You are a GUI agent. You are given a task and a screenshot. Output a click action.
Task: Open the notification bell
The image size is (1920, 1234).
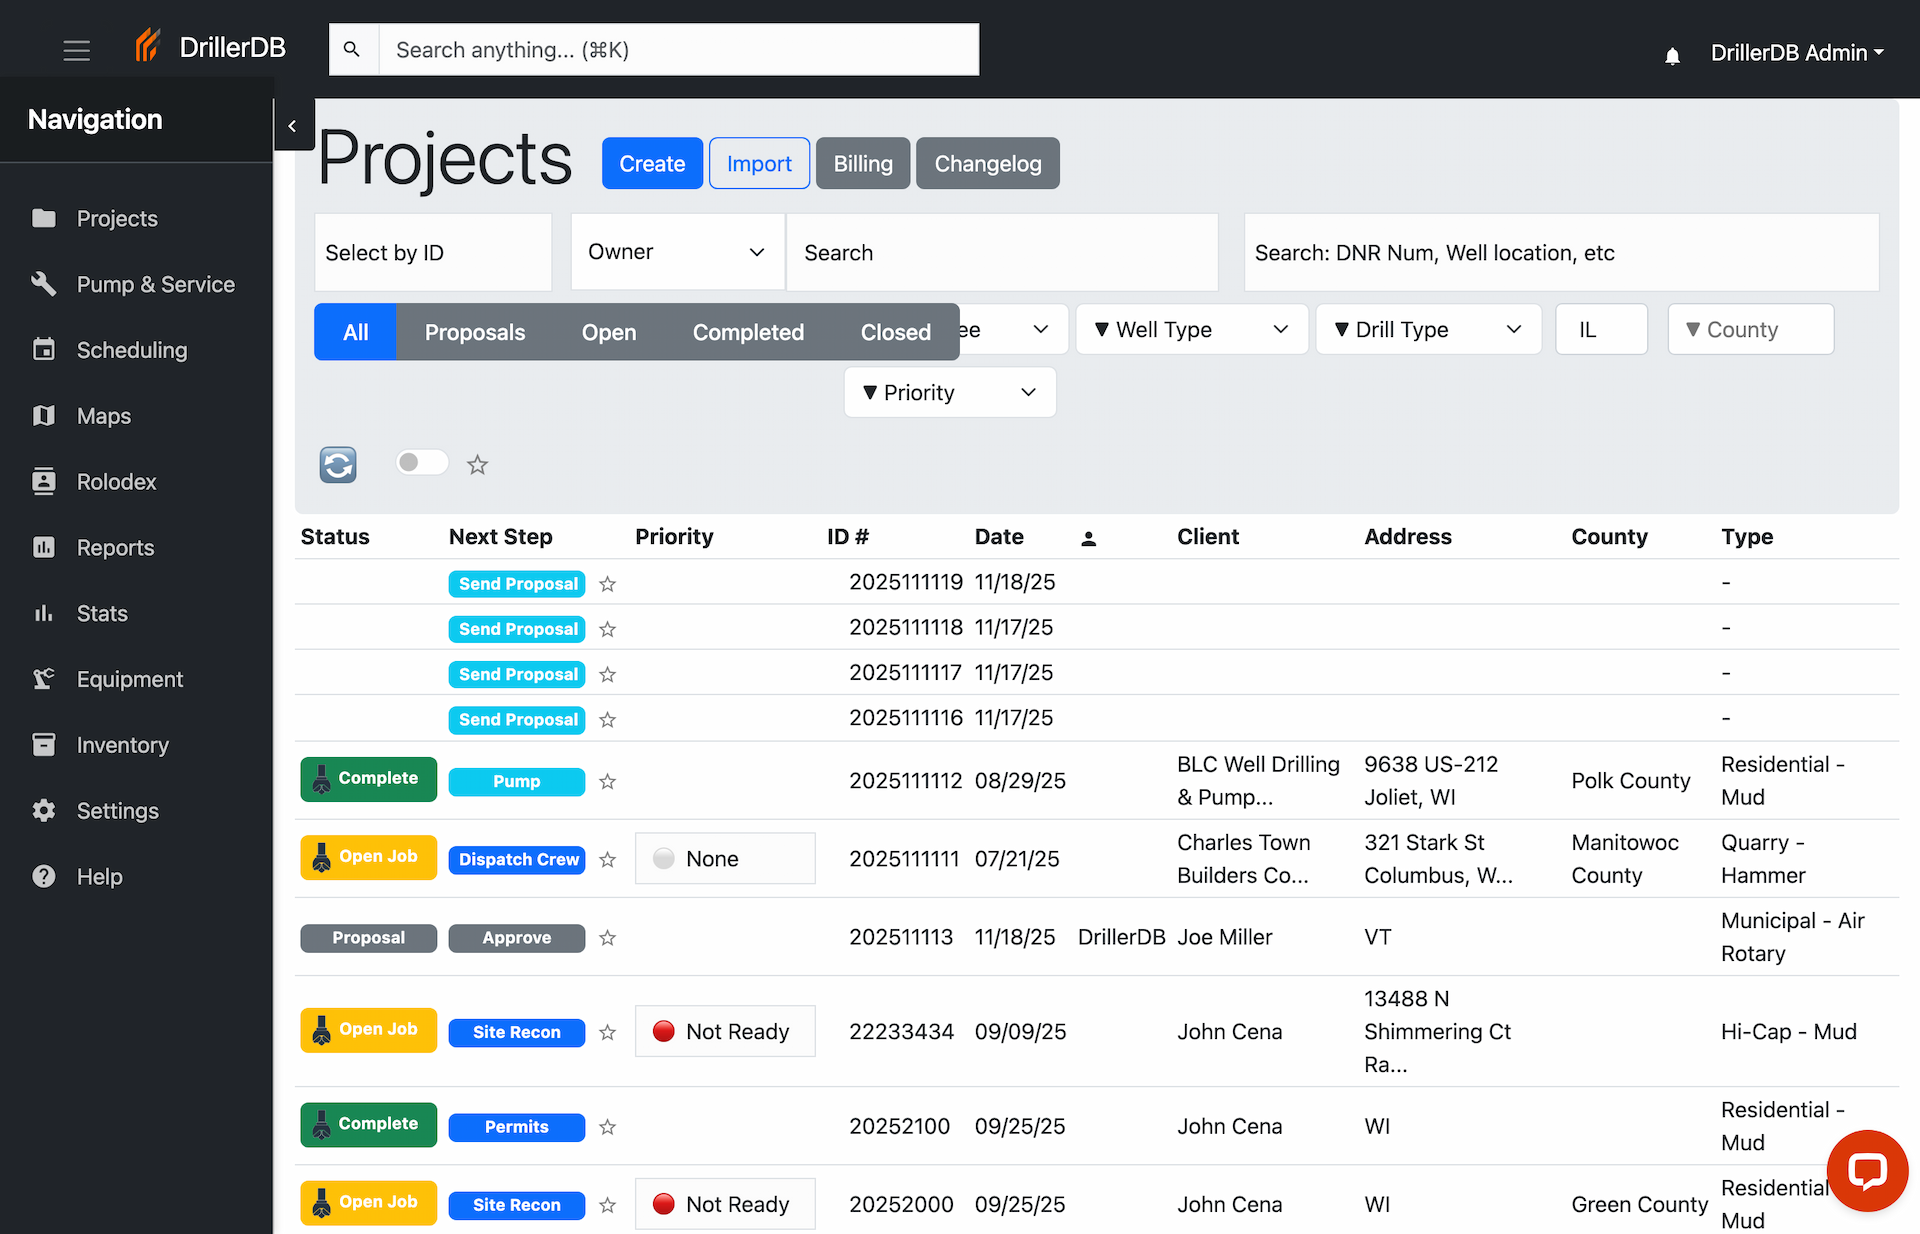pyautogui.click(x=1673, y=55)
